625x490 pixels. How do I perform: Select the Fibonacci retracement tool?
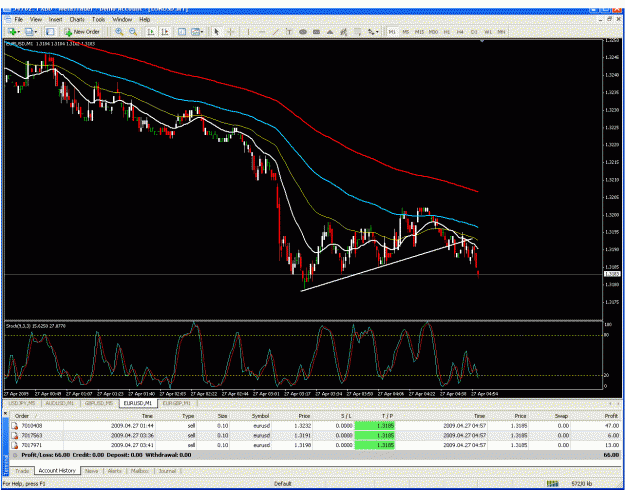(344, 31)
